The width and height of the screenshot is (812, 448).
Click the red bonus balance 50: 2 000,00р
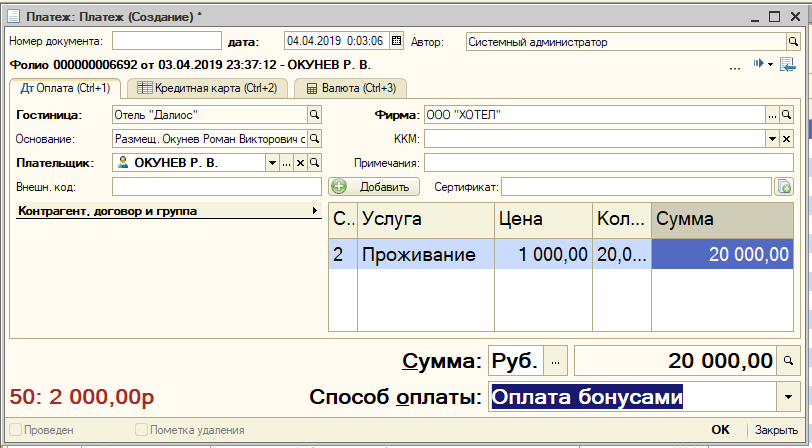[x=82, y=397]
